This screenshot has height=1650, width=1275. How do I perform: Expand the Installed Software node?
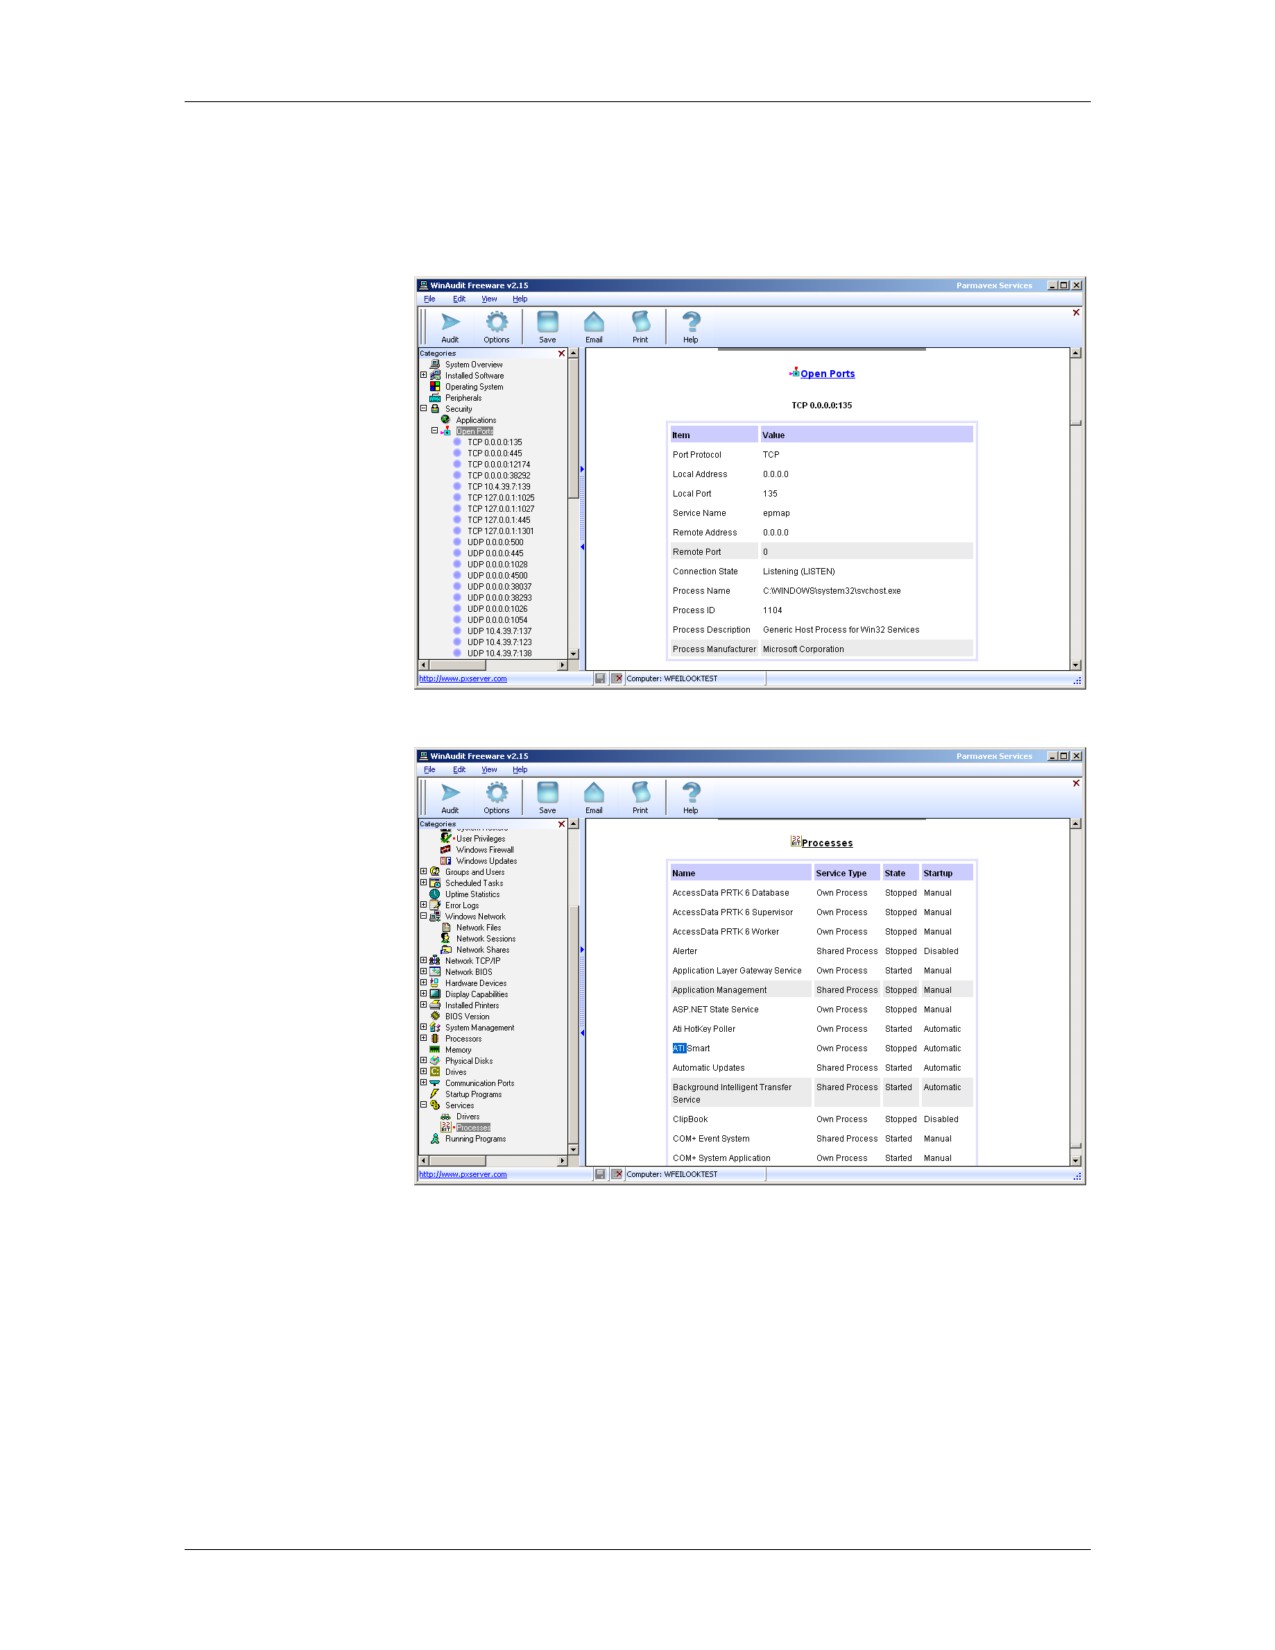tap(423, 375)
